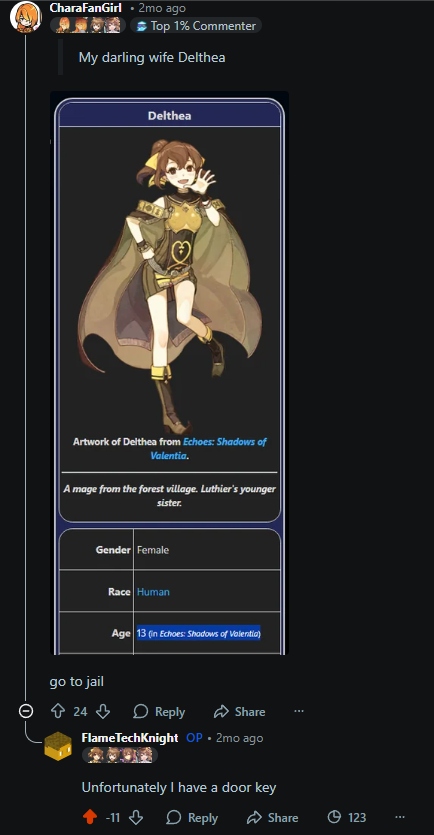Image resolution: width=434 pixels, height=835 pixels.
Task: Downvote the "go to jail" comment
Action: click(103, 711)
